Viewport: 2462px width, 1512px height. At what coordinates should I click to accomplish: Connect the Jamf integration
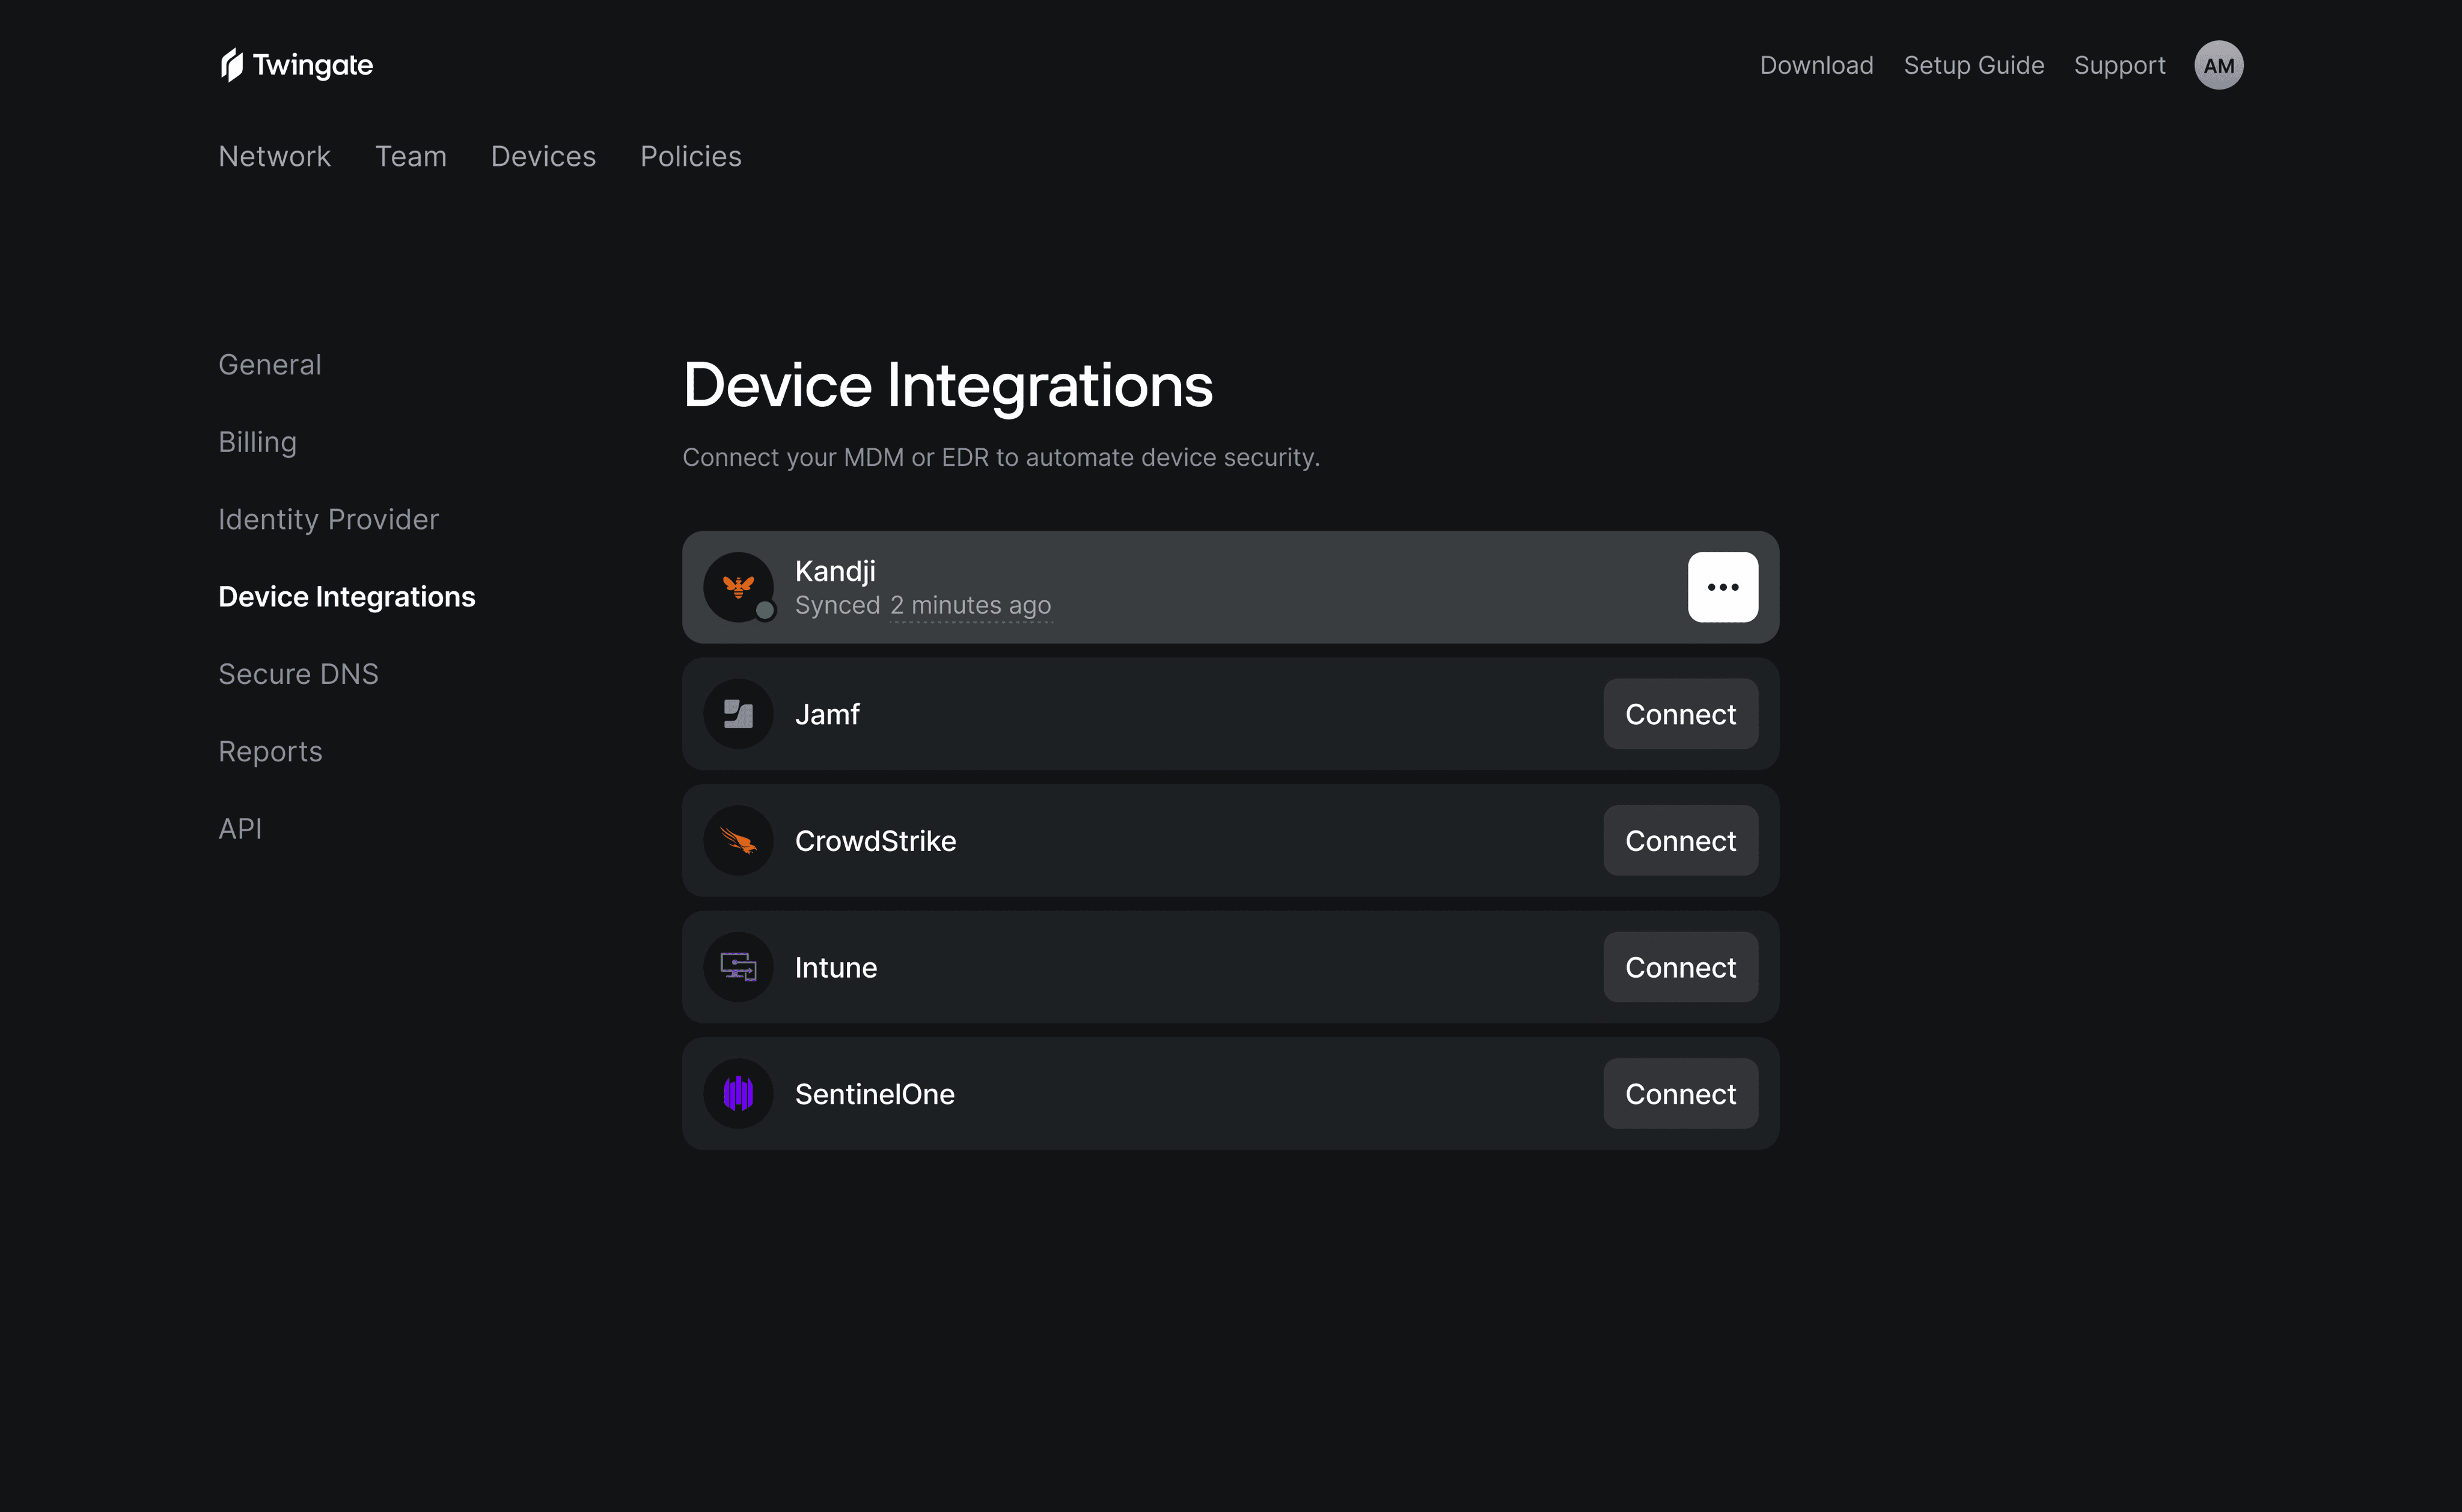1680,714
